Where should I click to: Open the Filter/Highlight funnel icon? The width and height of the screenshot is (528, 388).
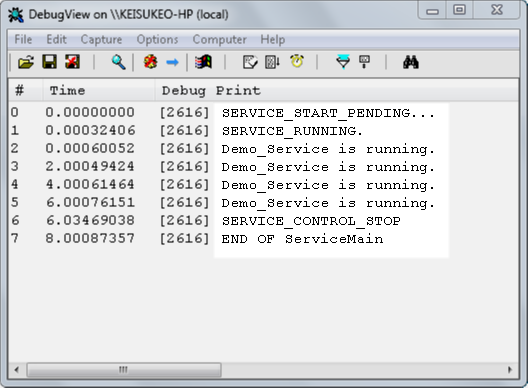pyautogui.click(x=343, y=62)
